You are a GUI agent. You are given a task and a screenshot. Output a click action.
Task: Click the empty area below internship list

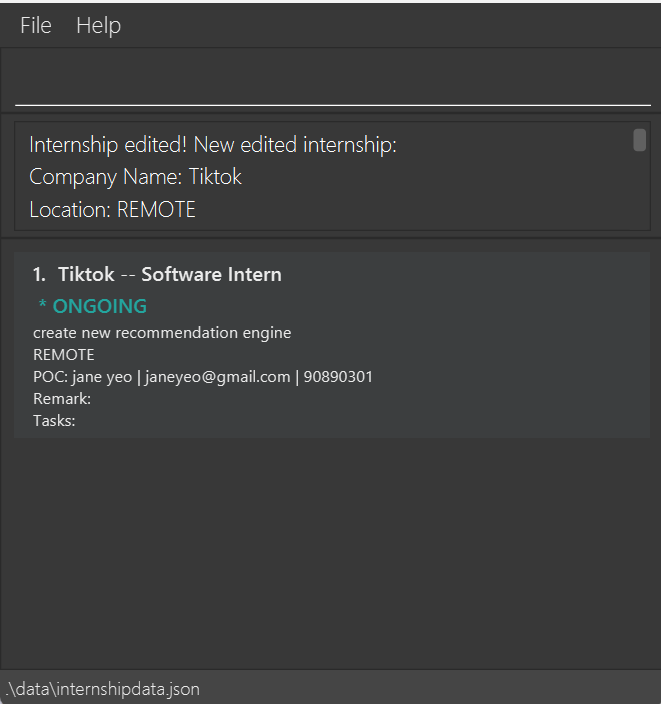pos(330,550)
